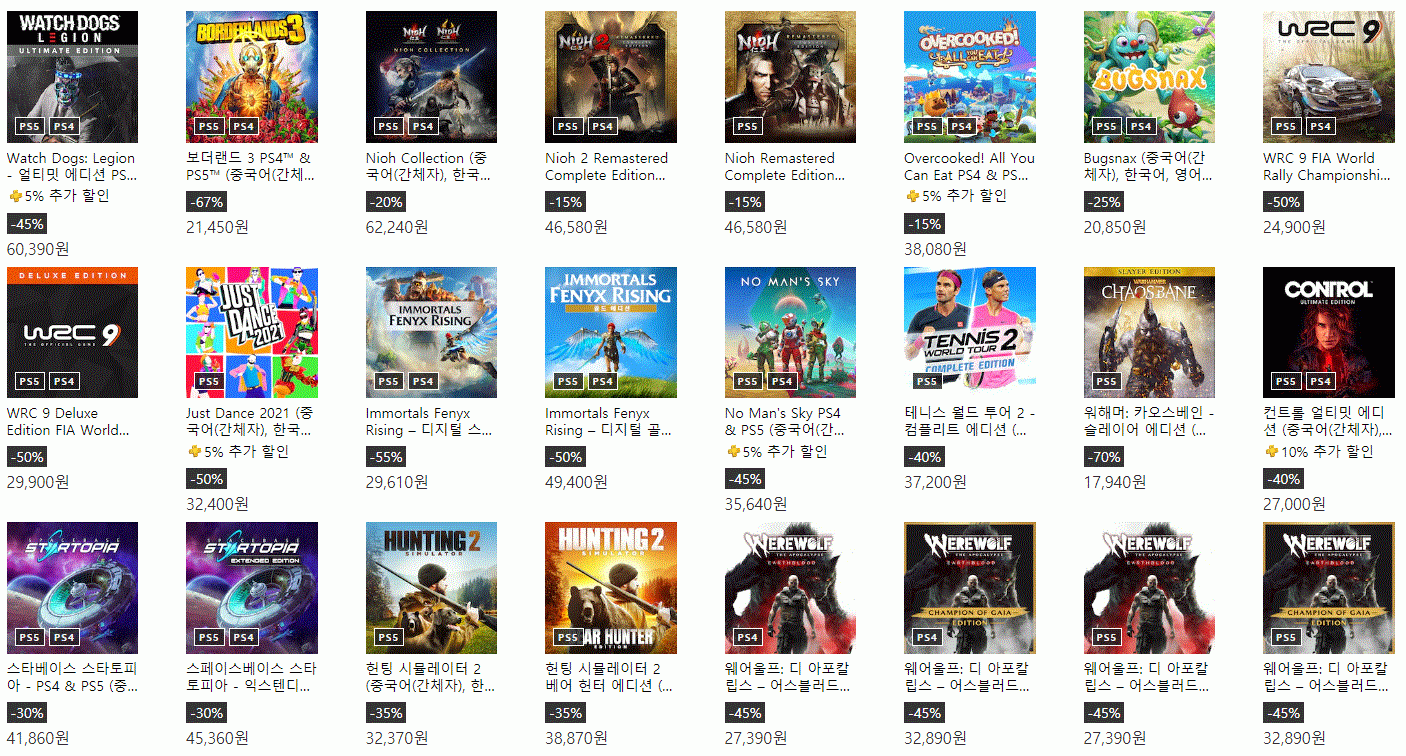
Task: Open the WRC 9 Deluxe Edition FIA World title
Action: point(68,421)
